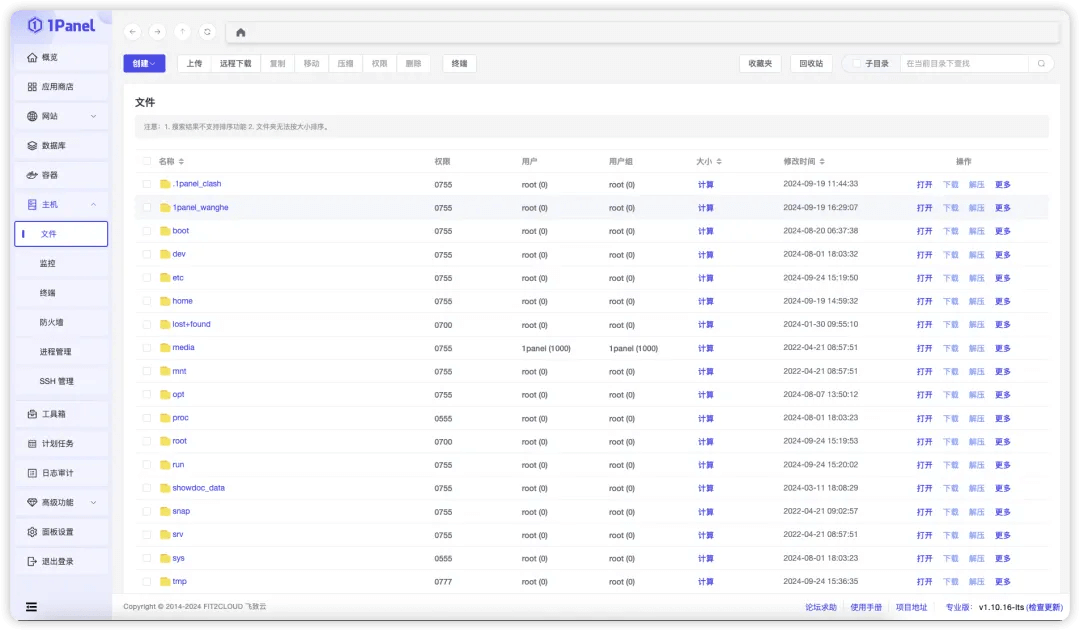Sort by name using 名称 sort arrows
Screen dimensions: 1080x631
(181, 161)
